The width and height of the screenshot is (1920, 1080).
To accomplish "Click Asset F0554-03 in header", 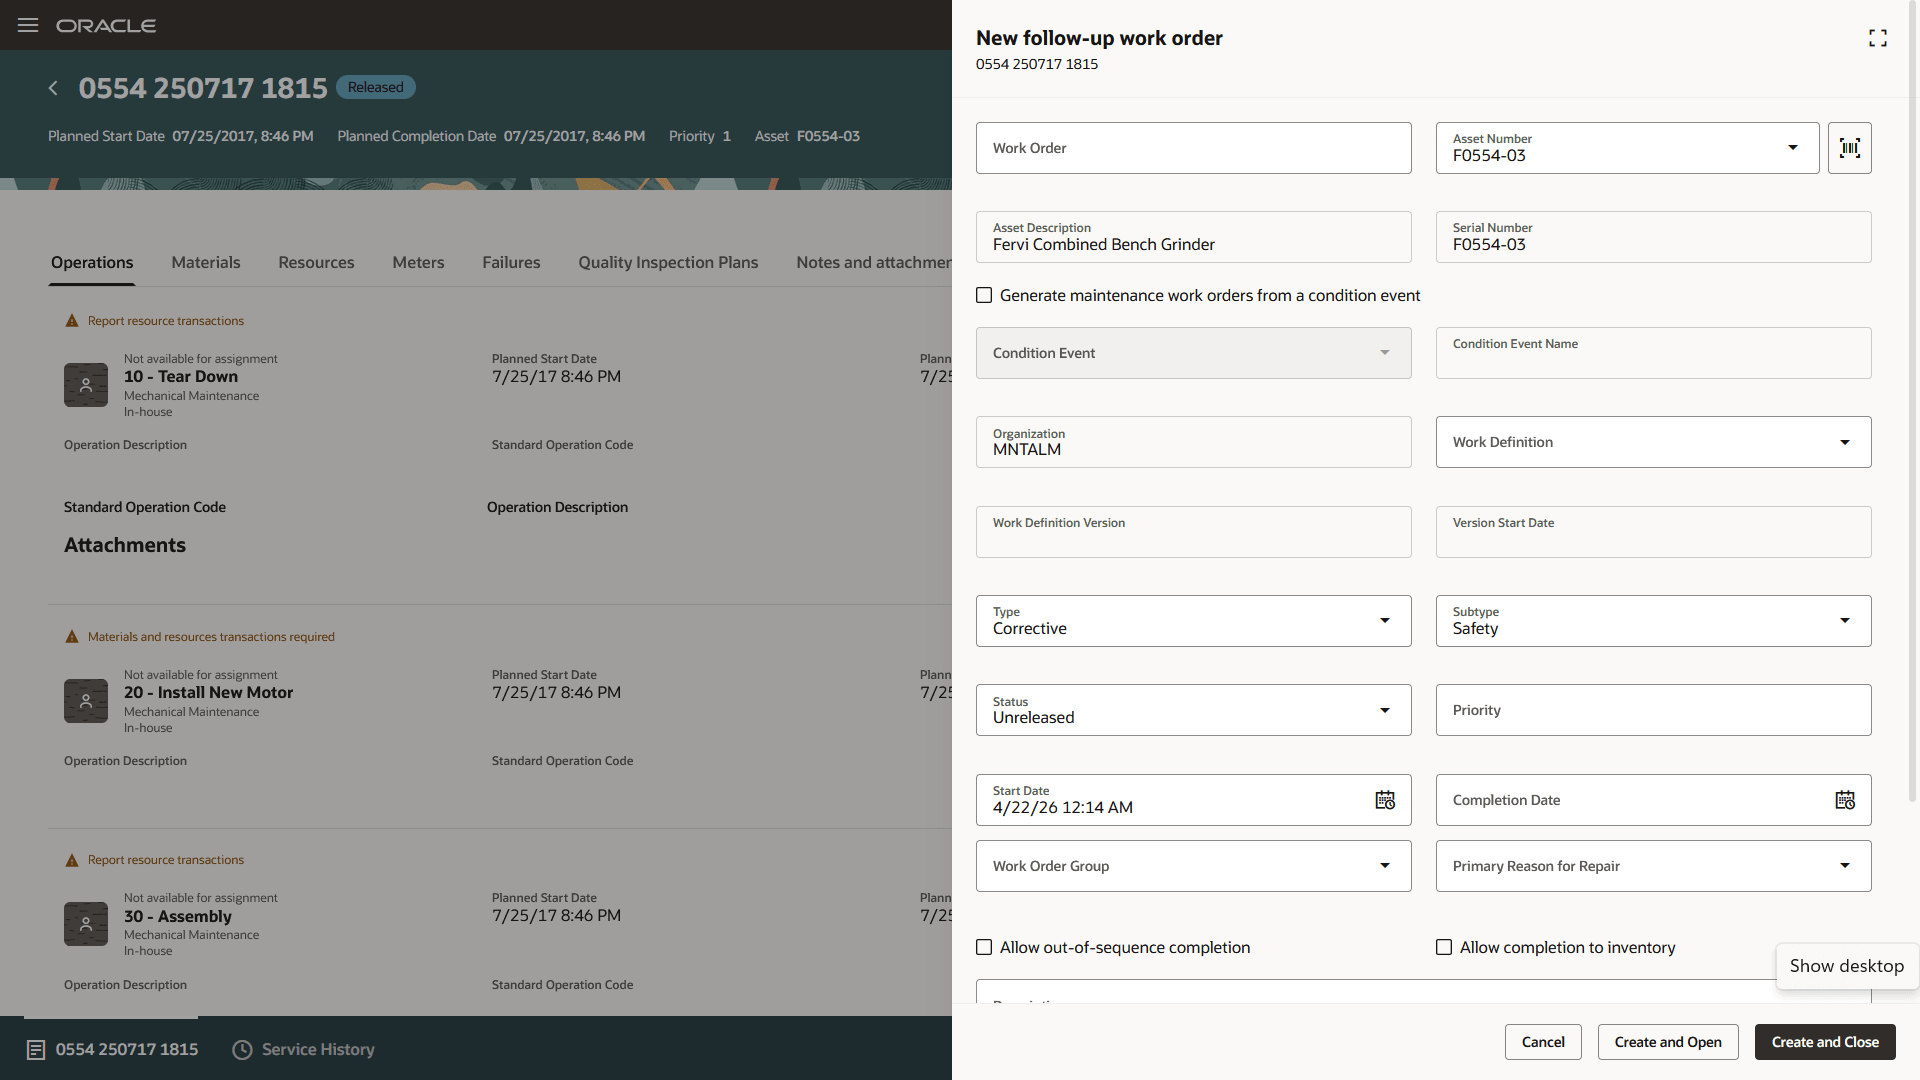I will point(807,136).
